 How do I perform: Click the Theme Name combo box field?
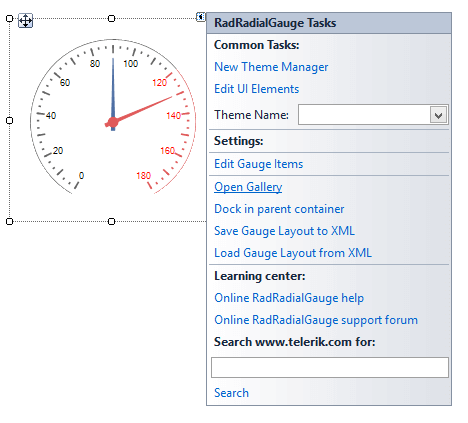tap(373, 115)
